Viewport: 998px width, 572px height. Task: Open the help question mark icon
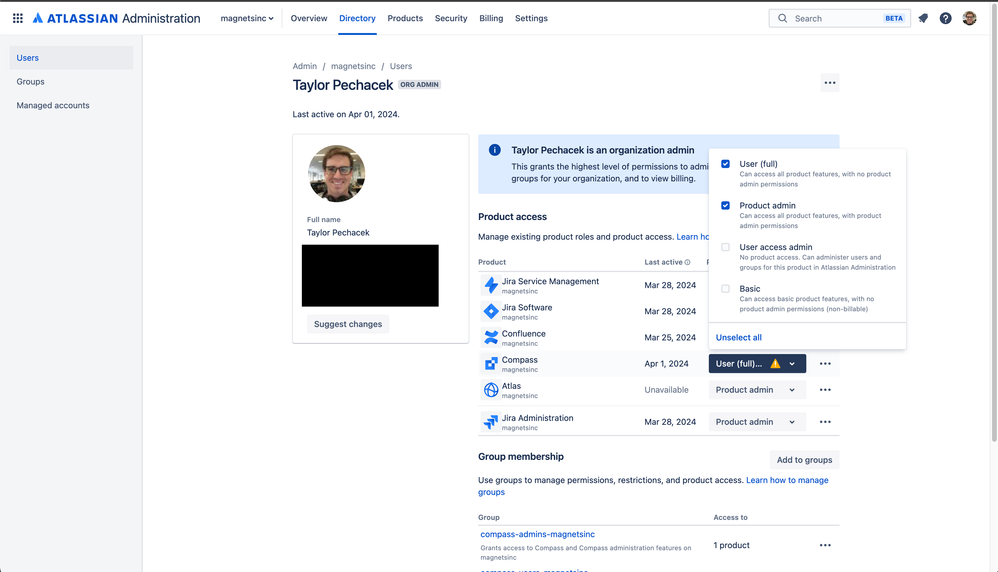pos(946,18)
